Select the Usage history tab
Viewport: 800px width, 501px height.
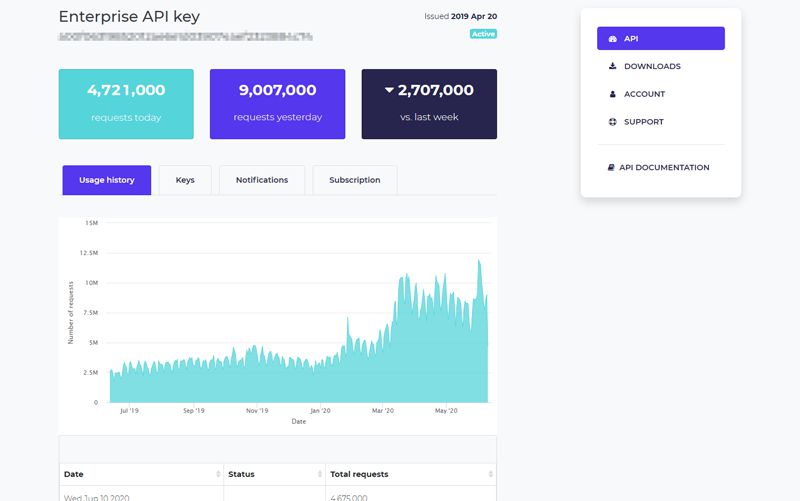coord(106,180)
